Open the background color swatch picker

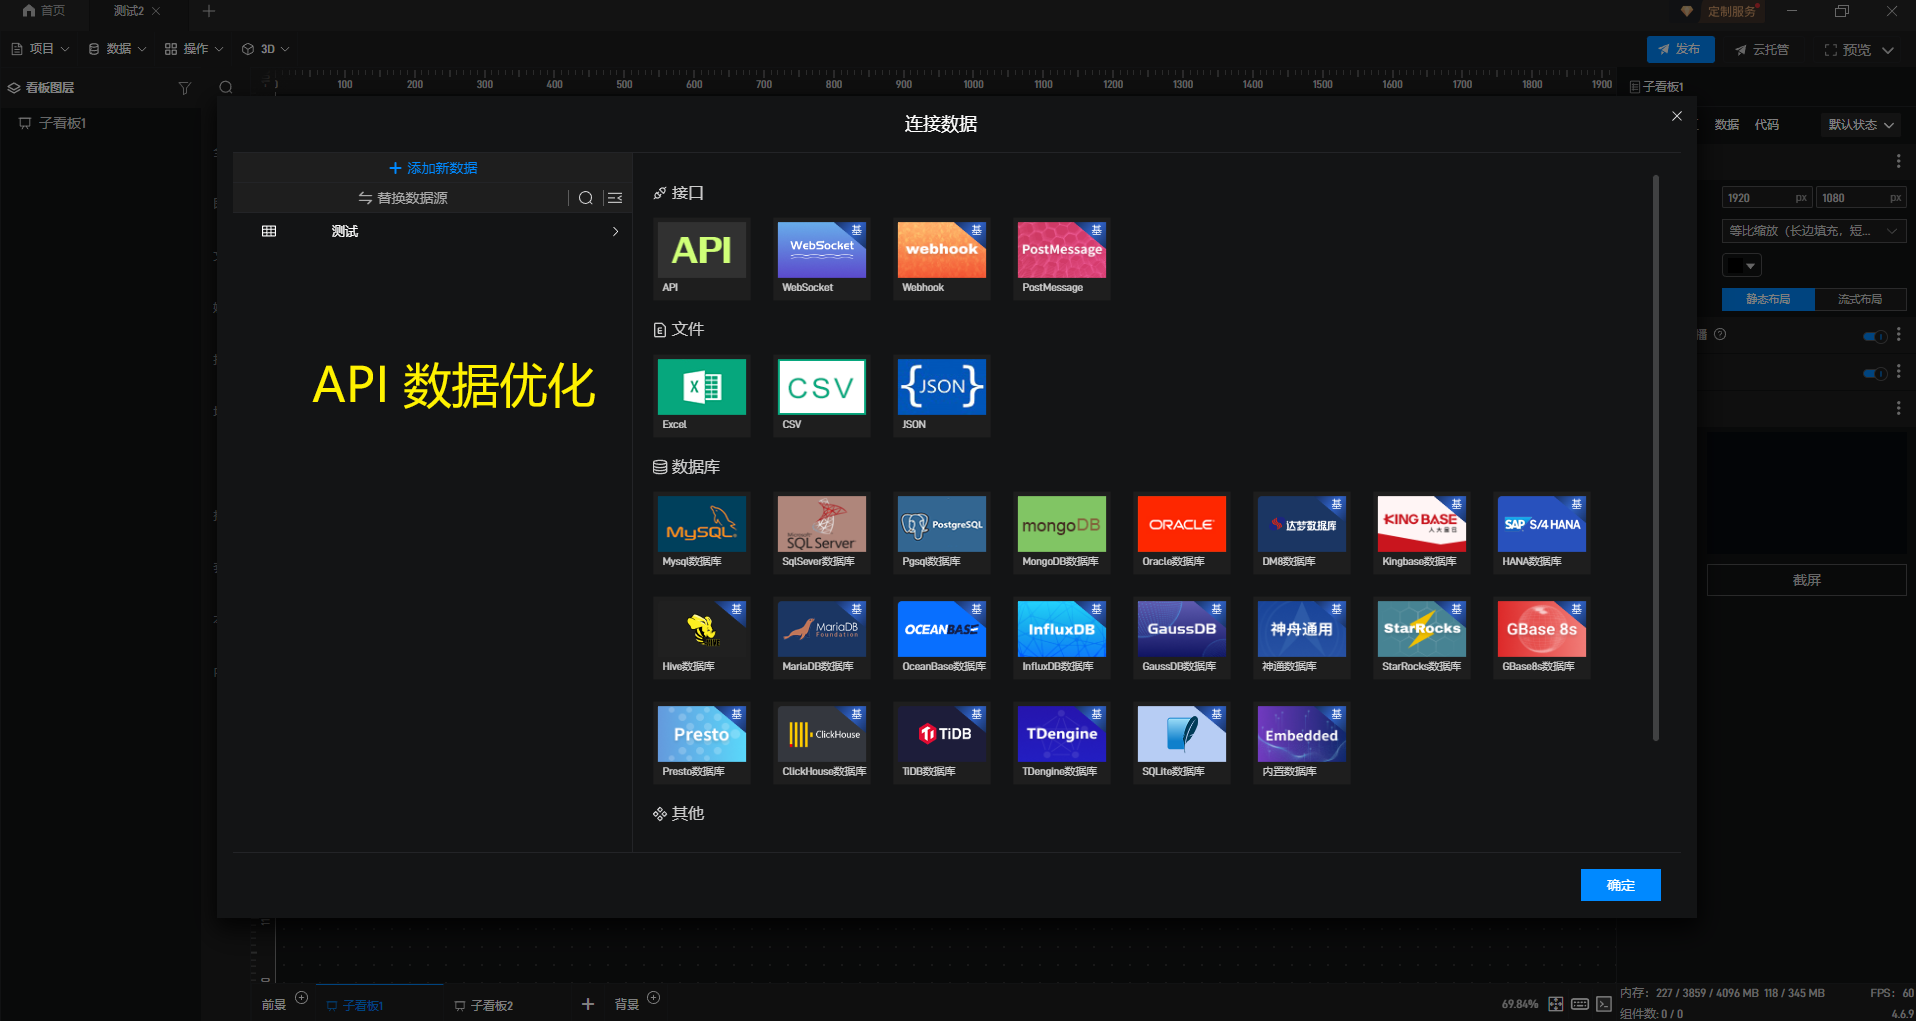pyautogui.click(x=1743, y=265)
